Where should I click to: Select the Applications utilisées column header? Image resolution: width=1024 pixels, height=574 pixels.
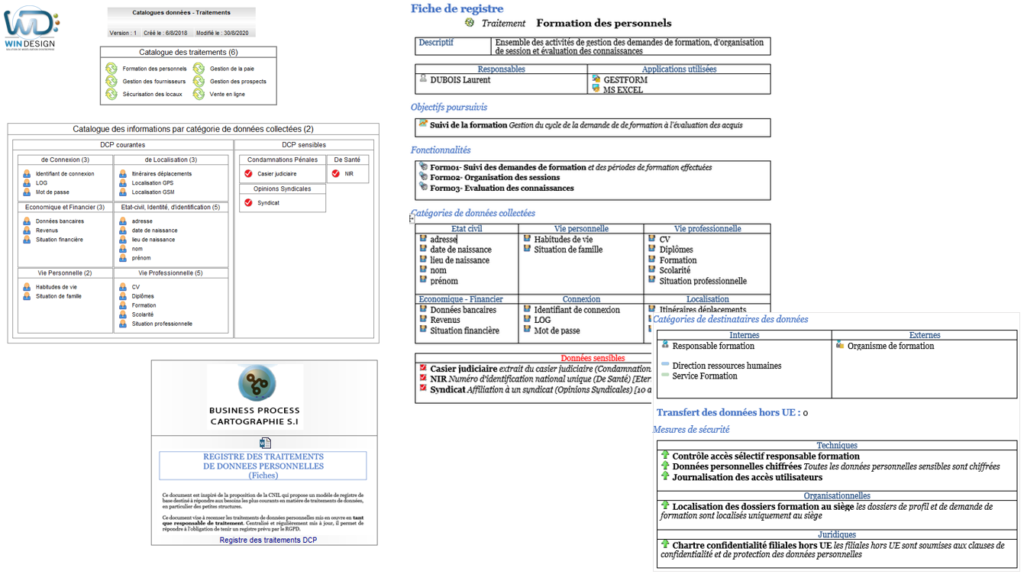click(679, 69)
